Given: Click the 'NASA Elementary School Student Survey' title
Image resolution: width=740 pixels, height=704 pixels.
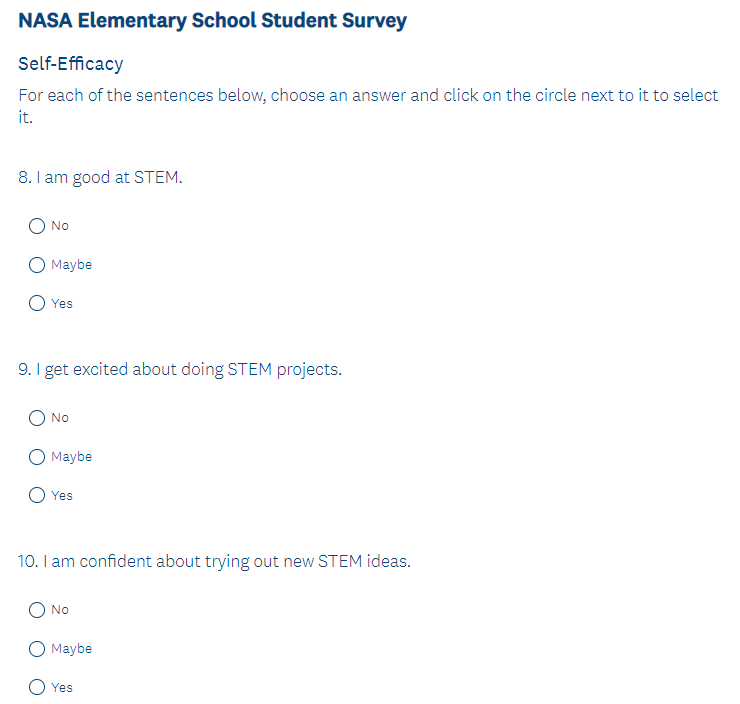Looking at the screenshot, I should point(212,21).
